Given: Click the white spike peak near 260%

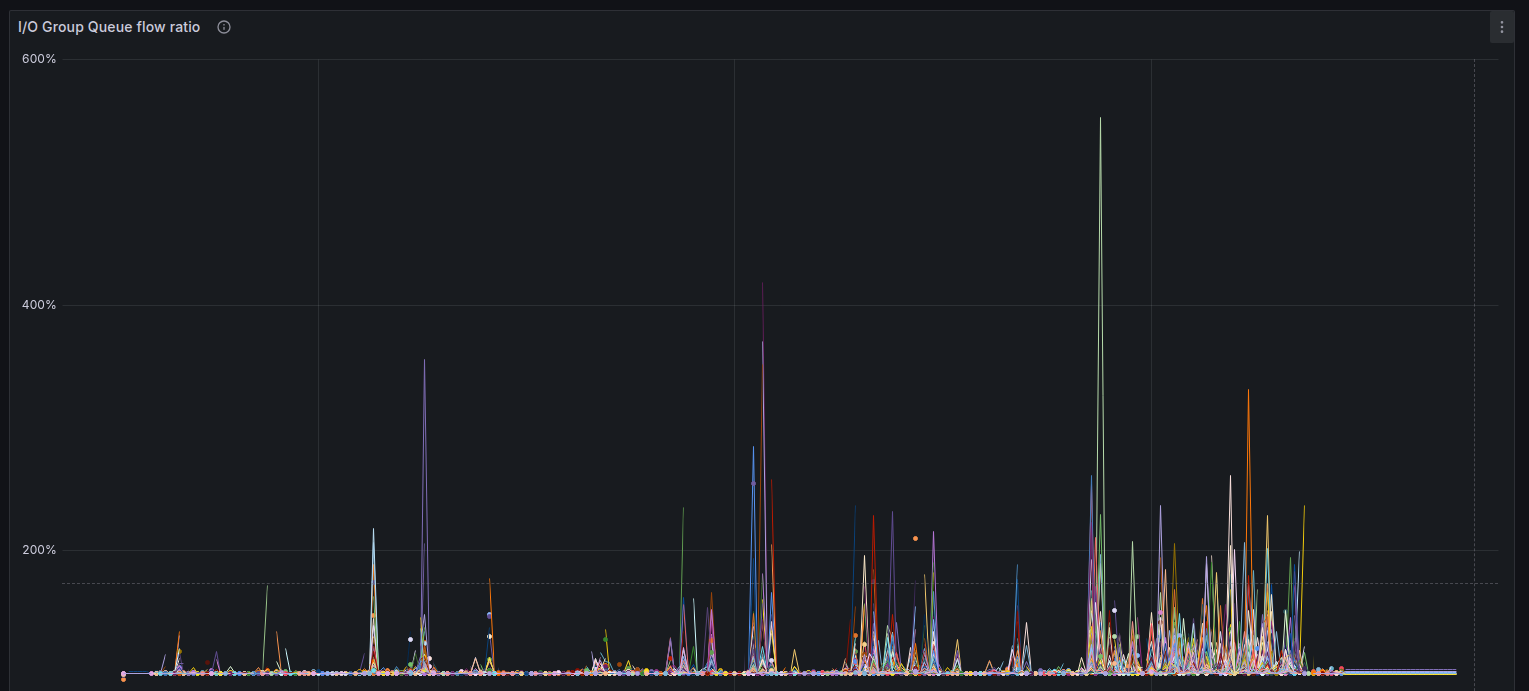Looking at the screenshot, I should tap(1230, 477).
